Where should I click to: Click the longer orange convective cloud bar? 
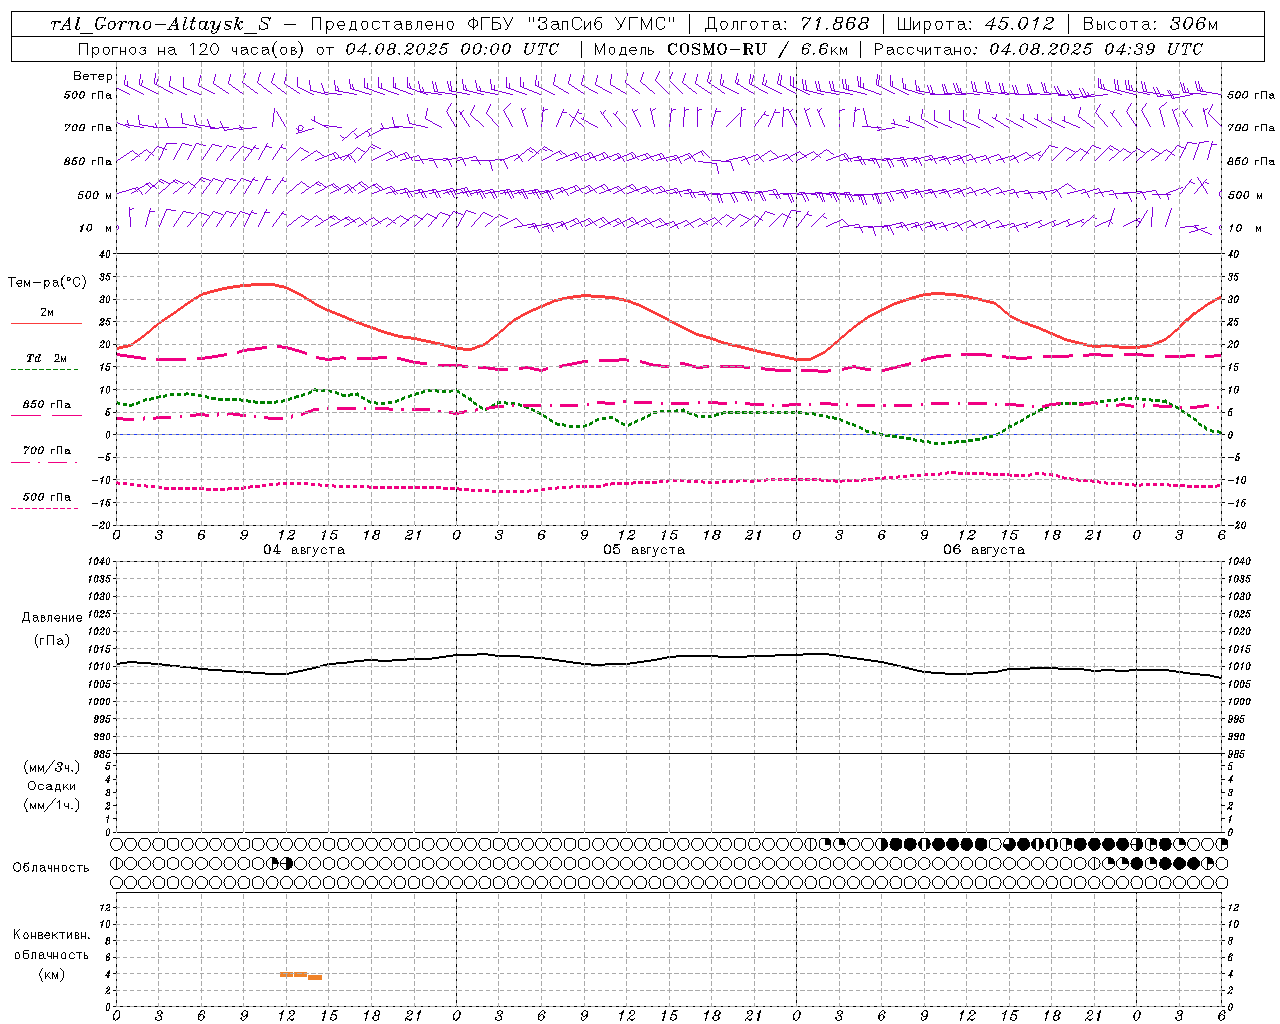(293, 974)
